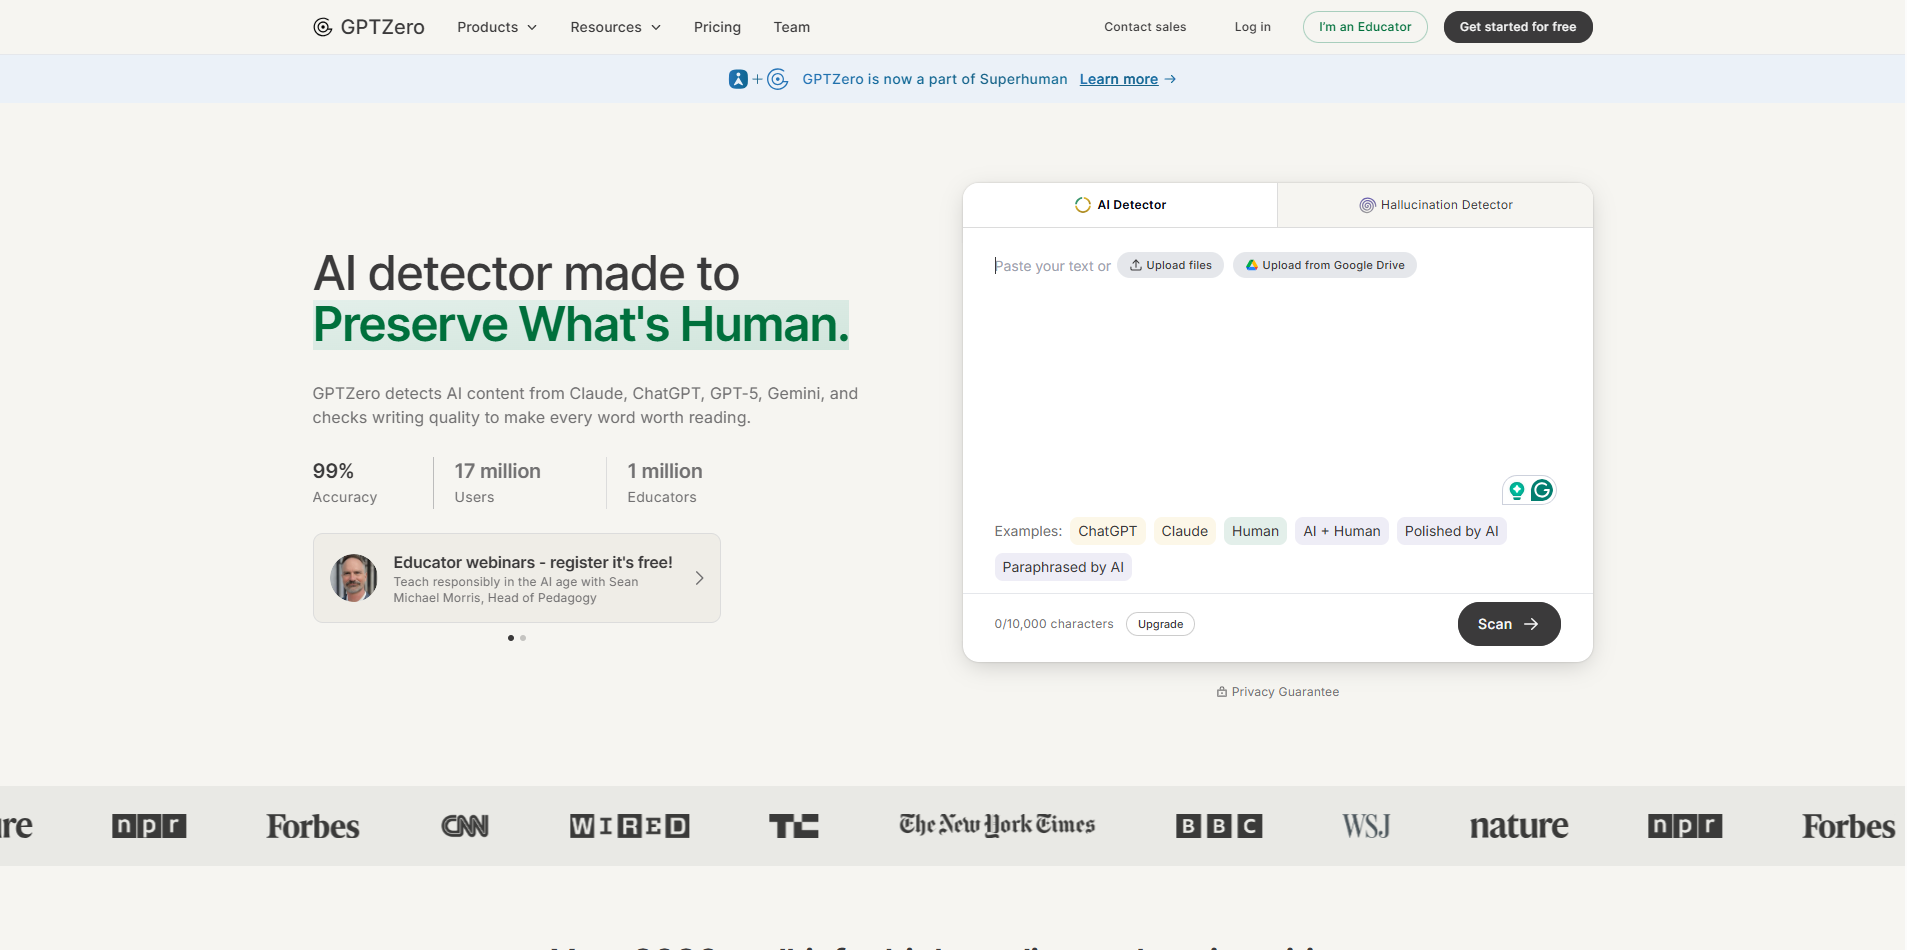
Task: Click the CNN logo
Action: click(x=465, y=826)
